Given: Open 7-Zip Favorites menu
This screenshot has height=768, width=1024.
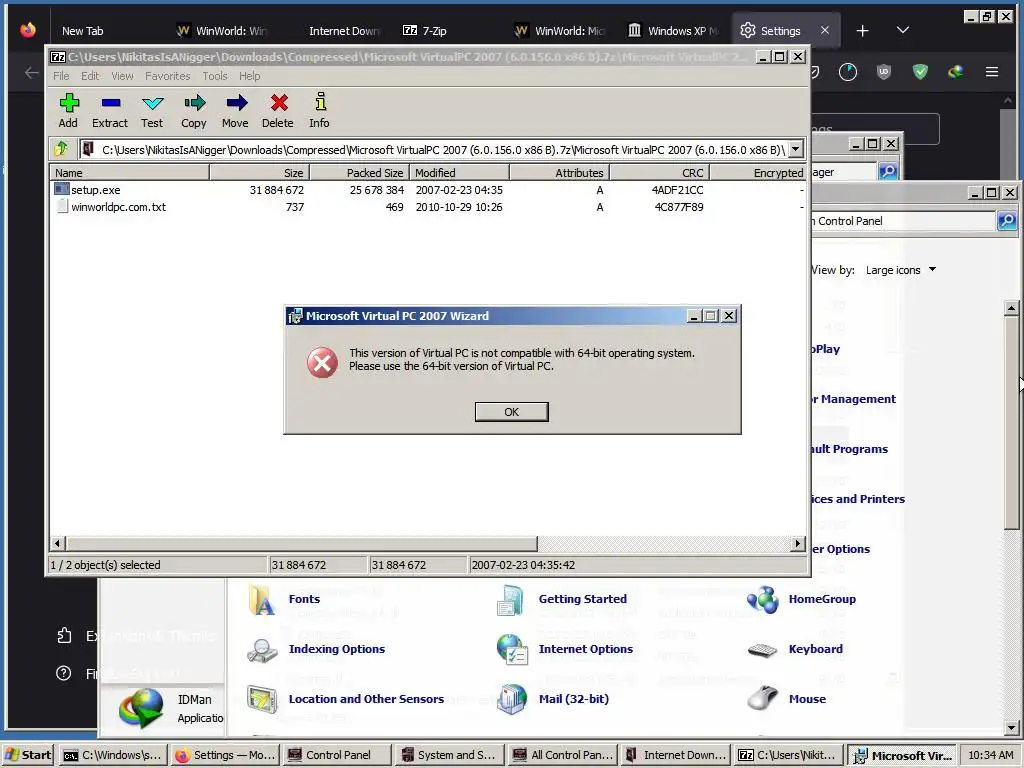Looking at the screenshot, I should [x=168, y=76].
